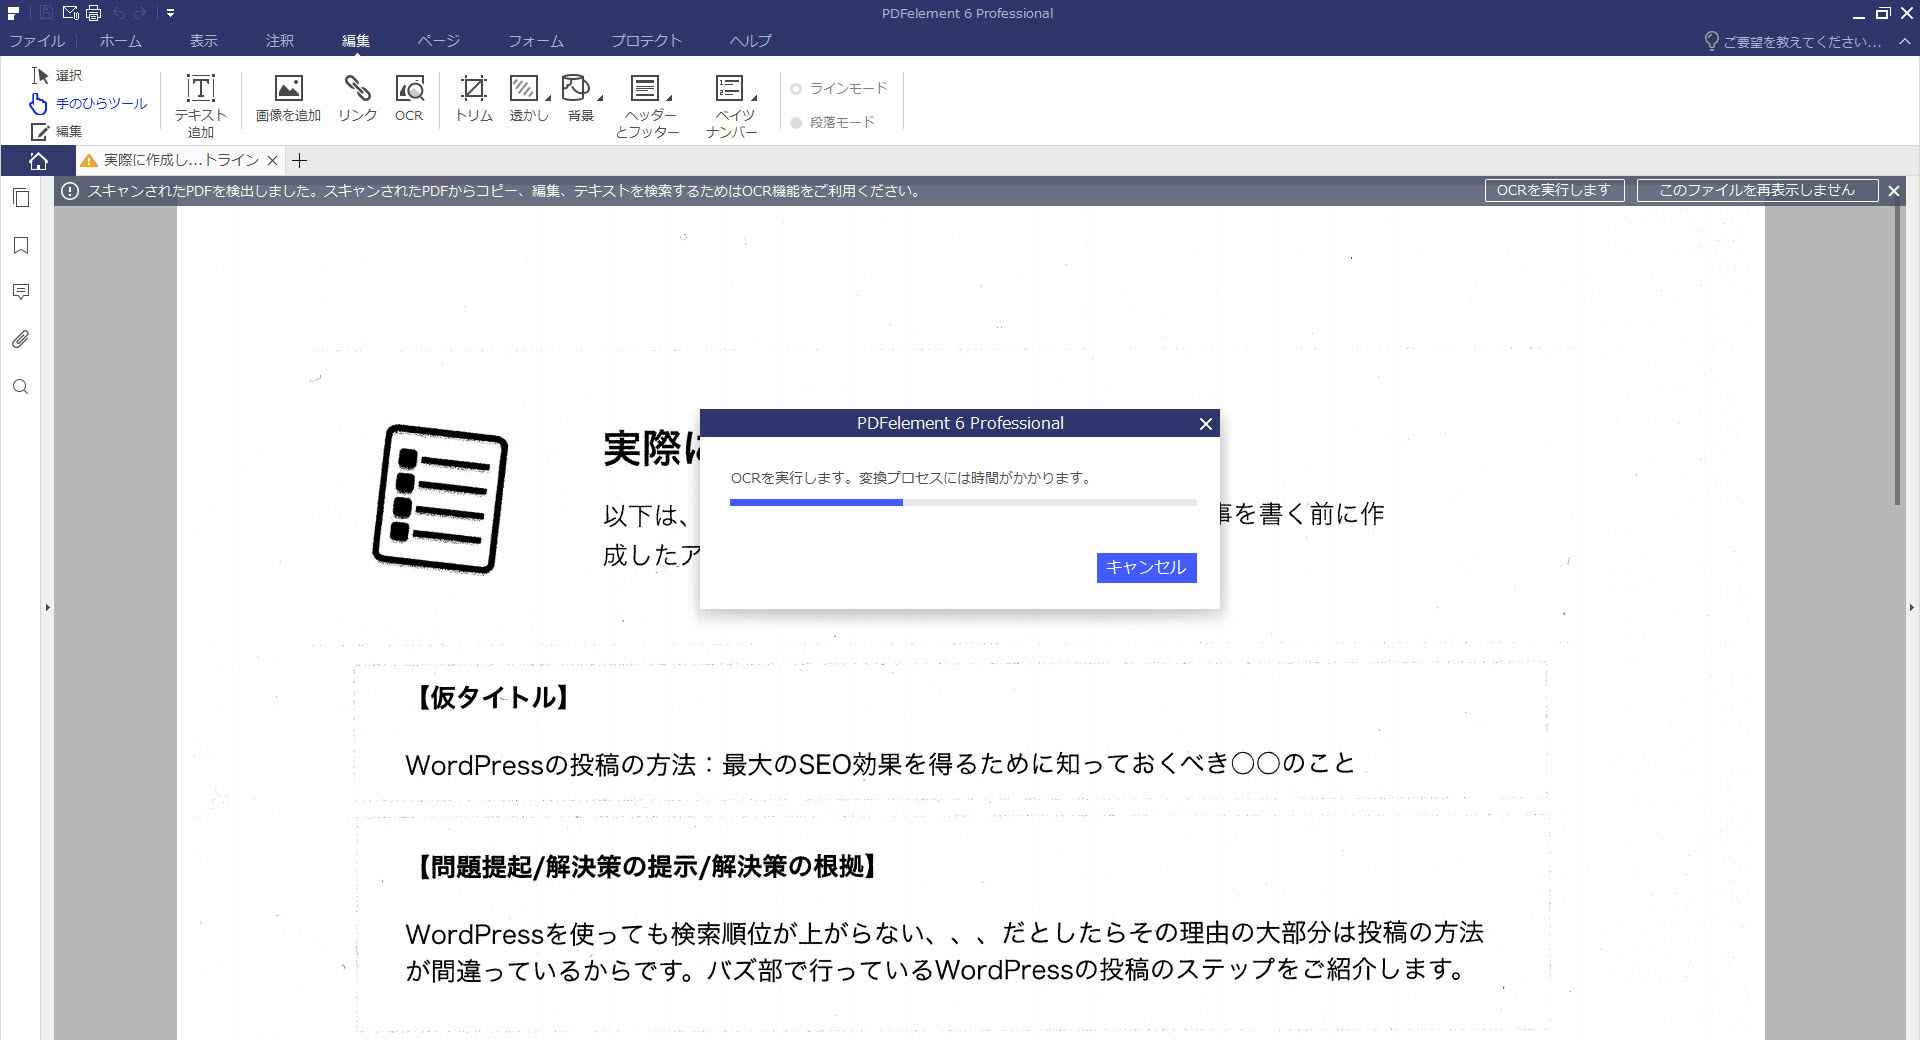
Task: Open the quick access toolbar dropdown
Action: click(170, 13)
